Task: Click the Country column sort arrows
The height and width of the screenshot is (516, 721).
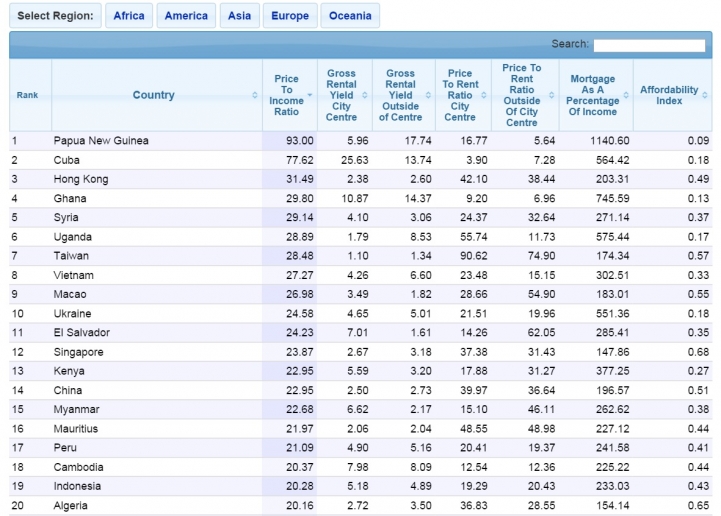Action: pos(255,95)
